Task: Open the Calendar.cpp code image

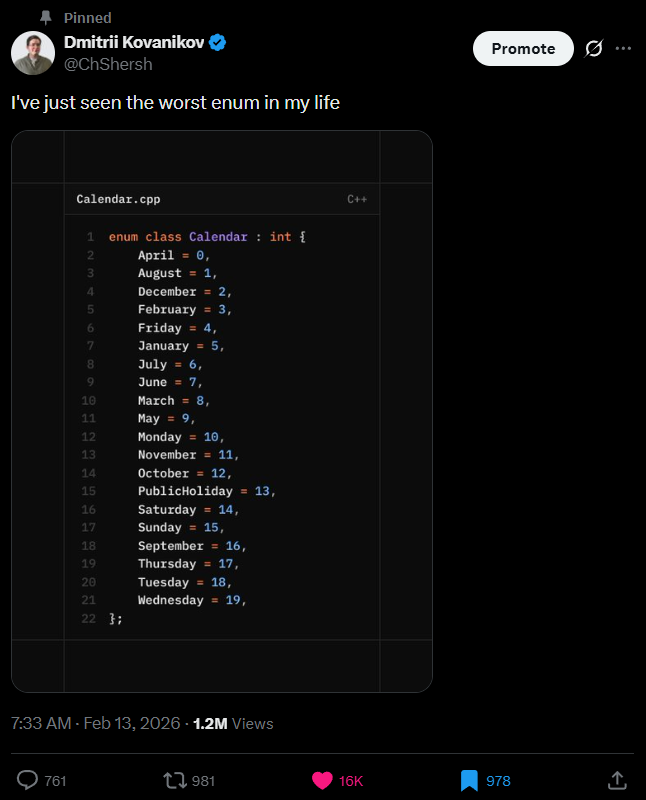Action: click(222, 411)
